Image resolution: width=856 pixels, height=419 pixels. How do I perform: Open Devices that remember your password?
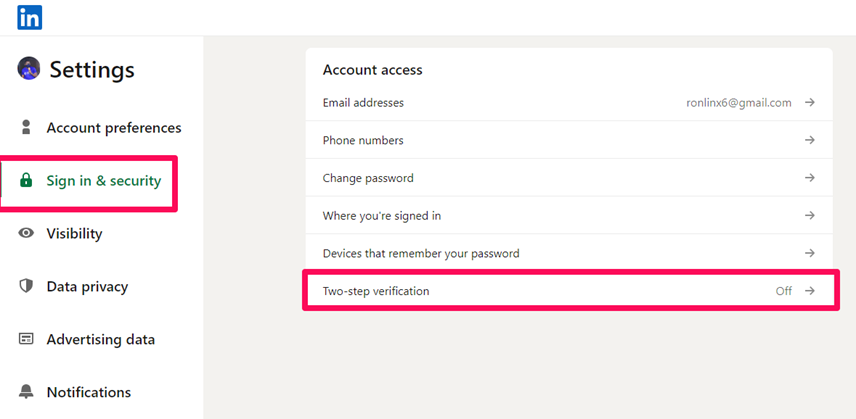tap(569, 253)
